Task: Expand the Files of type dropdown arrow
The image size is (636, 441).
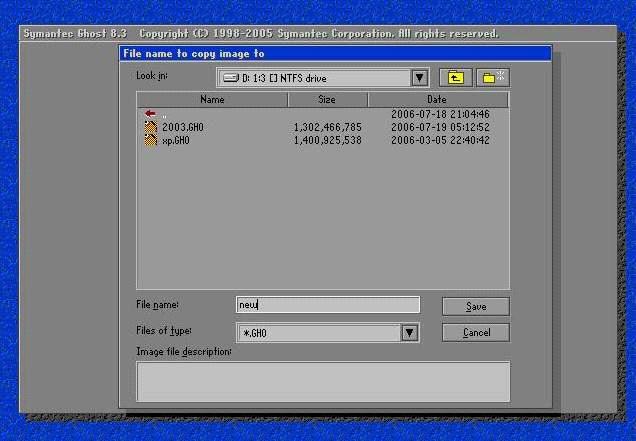Action: (x=409, y=333)
